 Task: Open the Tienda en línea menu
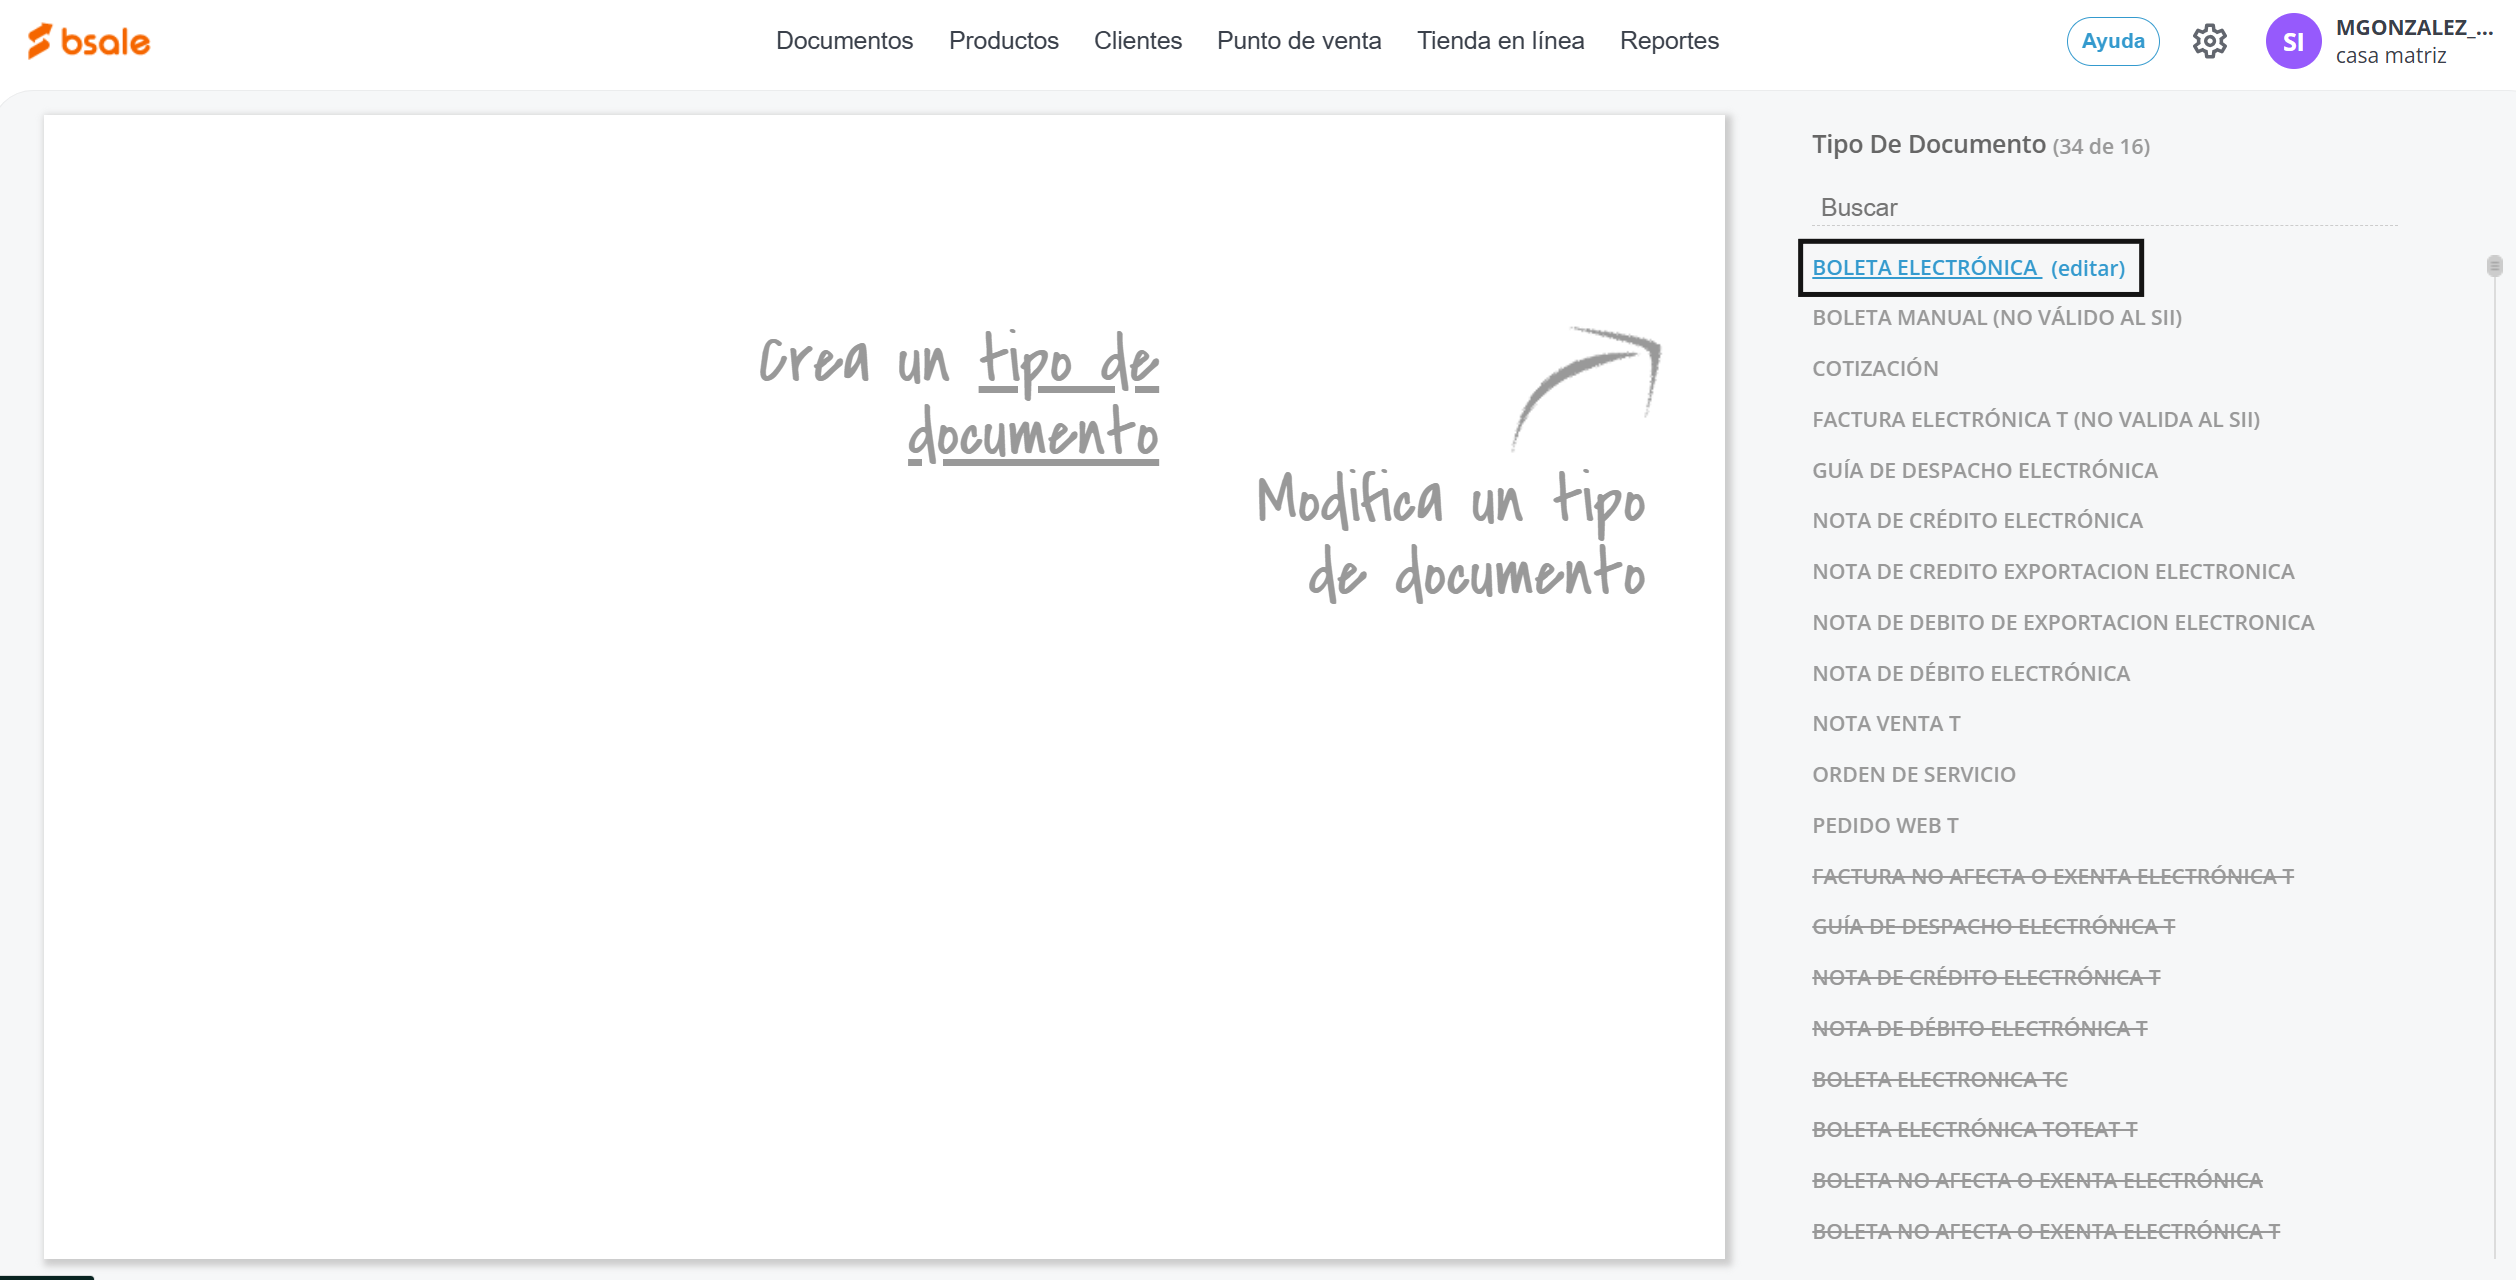[1500, 41]
